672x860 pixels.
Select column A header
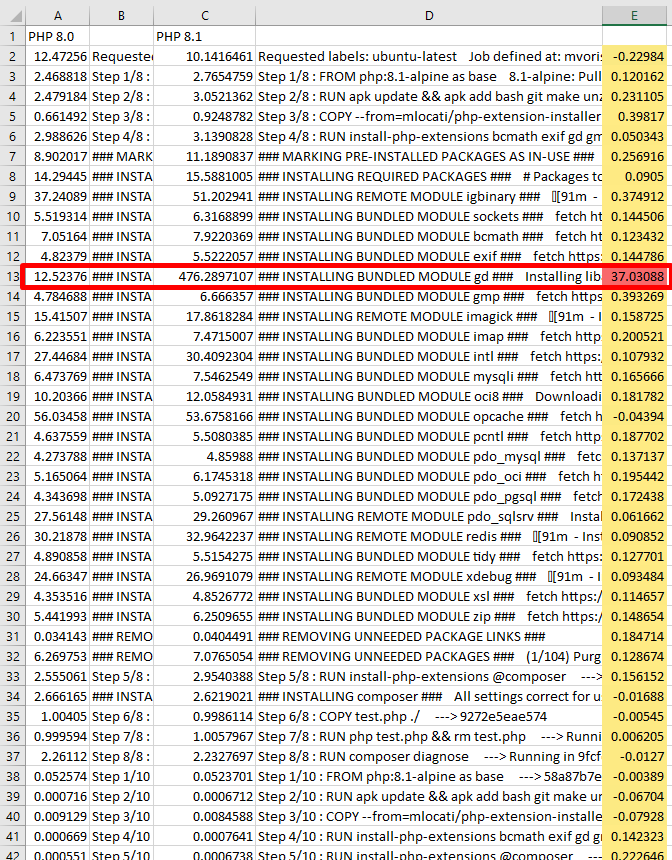click(58, 16)
